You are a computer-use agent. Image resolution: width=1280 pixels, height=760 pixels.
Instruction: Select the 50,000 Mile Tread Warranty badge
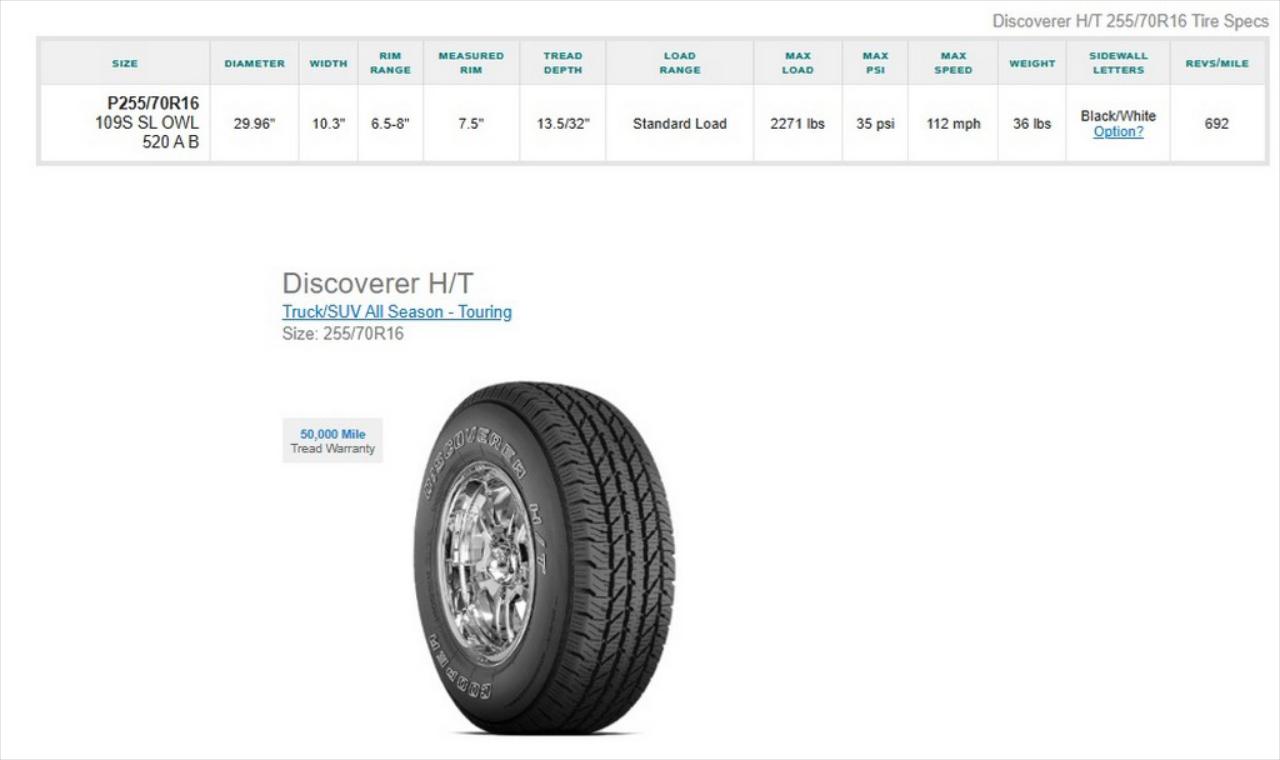click(x=333, y=441)
